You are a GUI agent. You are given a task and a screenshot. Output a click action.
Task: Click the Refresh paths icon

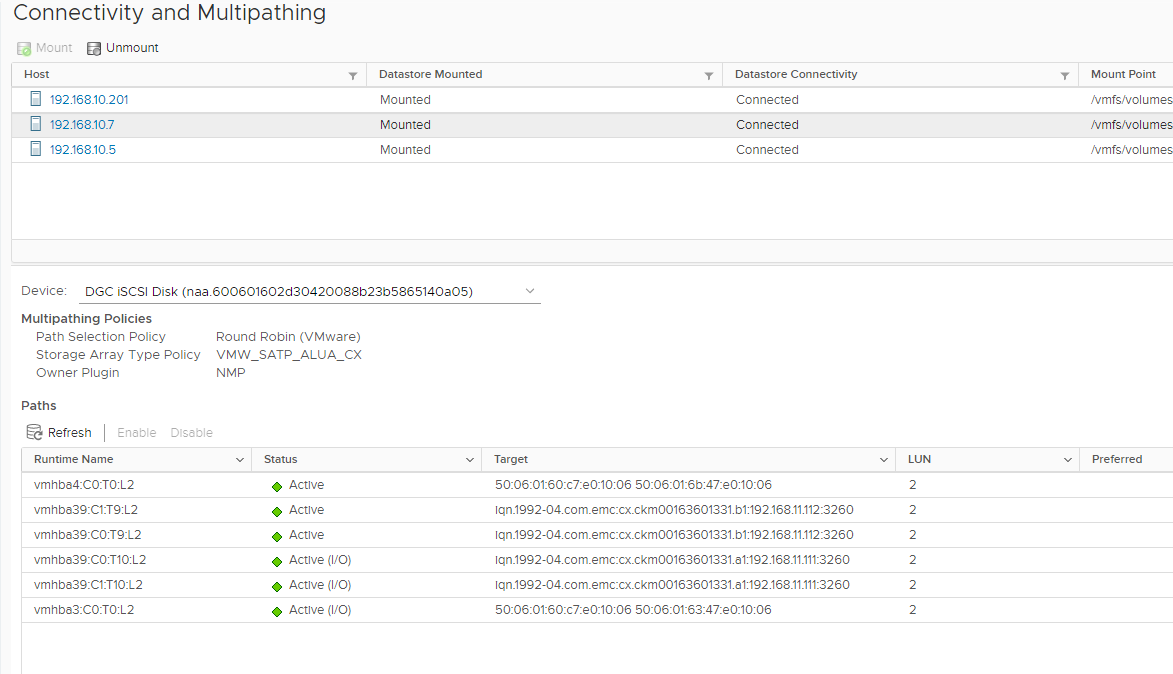pos(32,432)
